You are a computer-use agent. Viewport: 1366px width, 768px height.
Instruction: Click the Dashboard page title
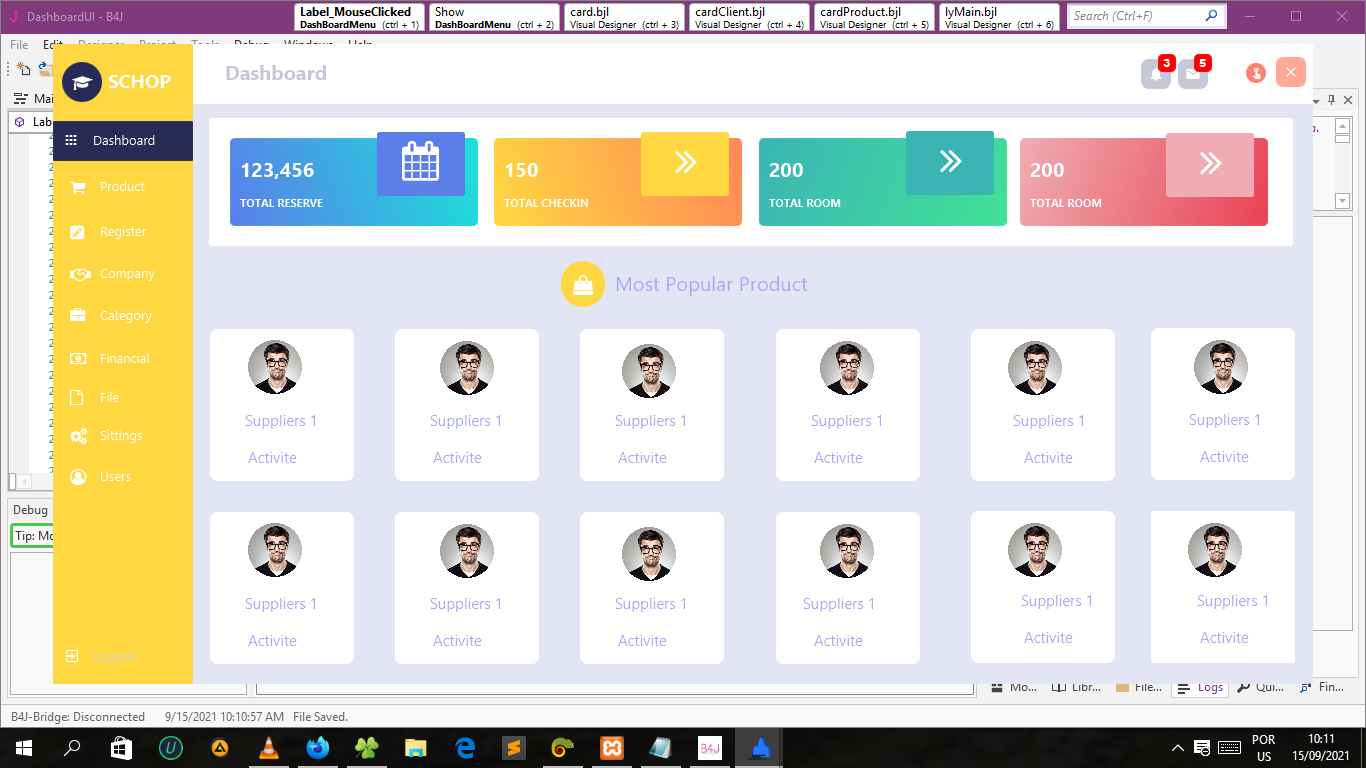point(276,73)
